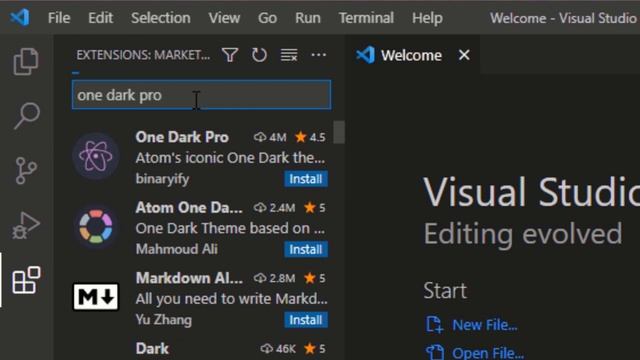The width and height of the screenshot is (640, 360).
Task: Open the Atom One Da... extension title
Action: (x=189, y=208)
